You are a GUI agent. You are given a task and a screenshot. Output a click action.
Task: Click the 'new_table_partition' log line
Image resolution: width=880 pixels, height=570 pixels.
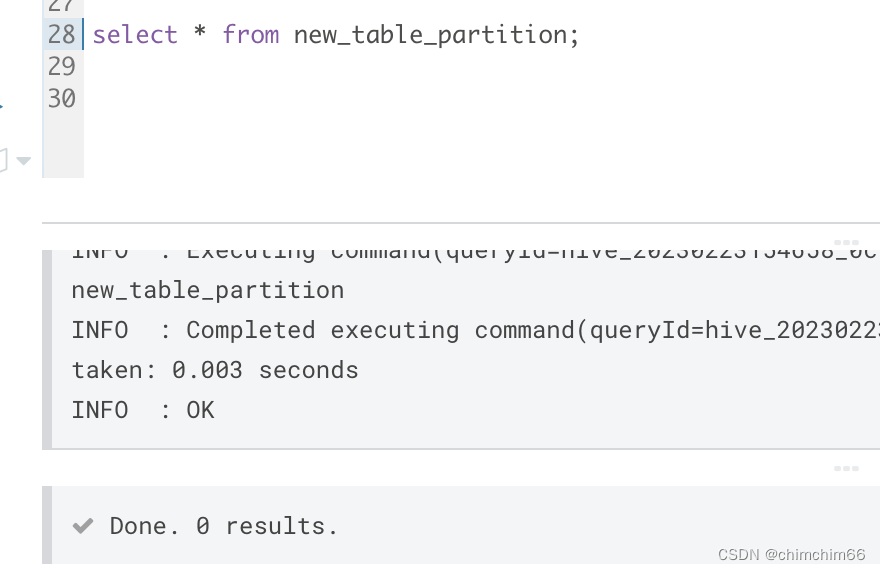[208, 291]
